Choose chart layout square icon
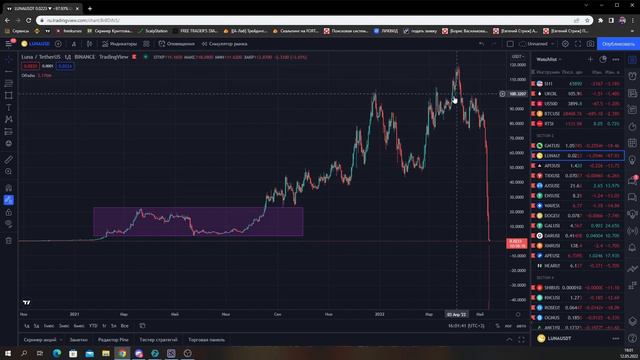The width and height of the screenshot is (640, 360). point(510,44)
